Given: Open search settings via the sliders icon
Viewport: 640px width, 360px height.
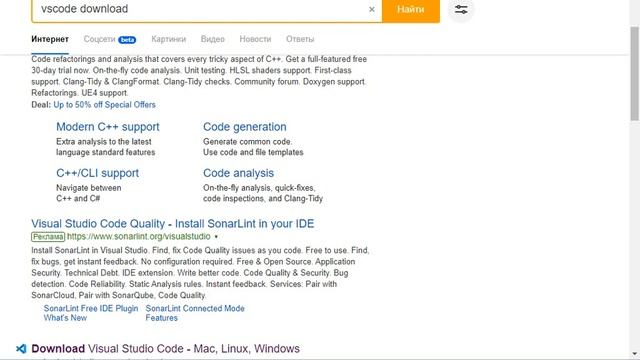Looking at the screenshot, I should pyautogui.click(x=461, y=9).
